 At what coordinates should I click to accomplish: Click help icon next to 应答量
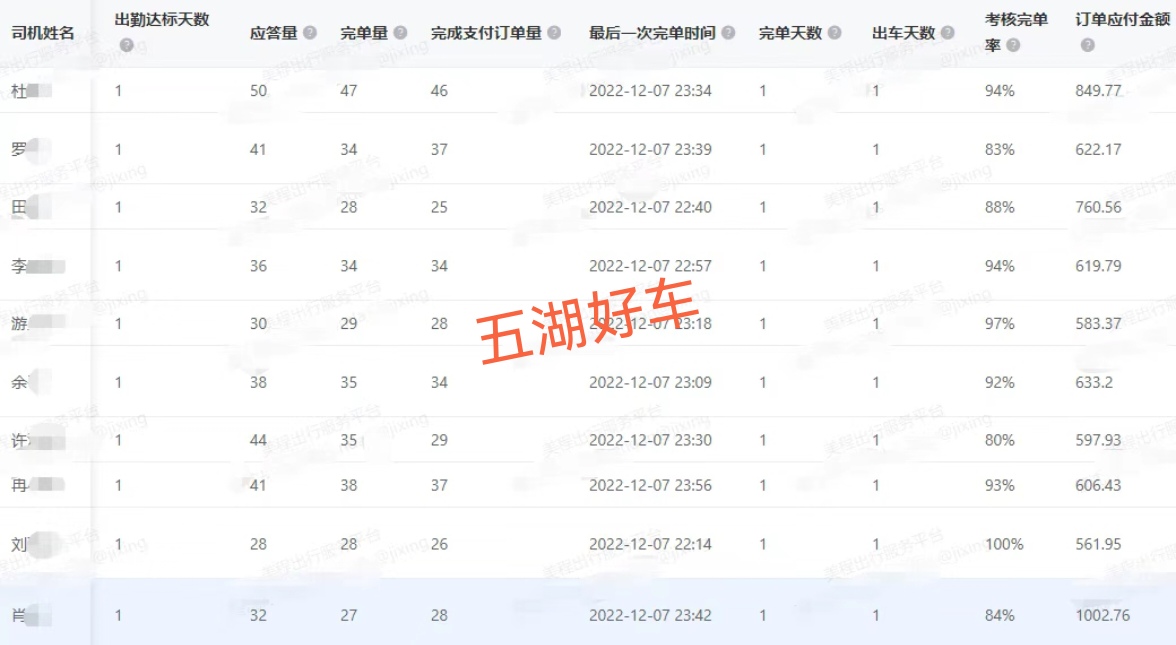310,33
